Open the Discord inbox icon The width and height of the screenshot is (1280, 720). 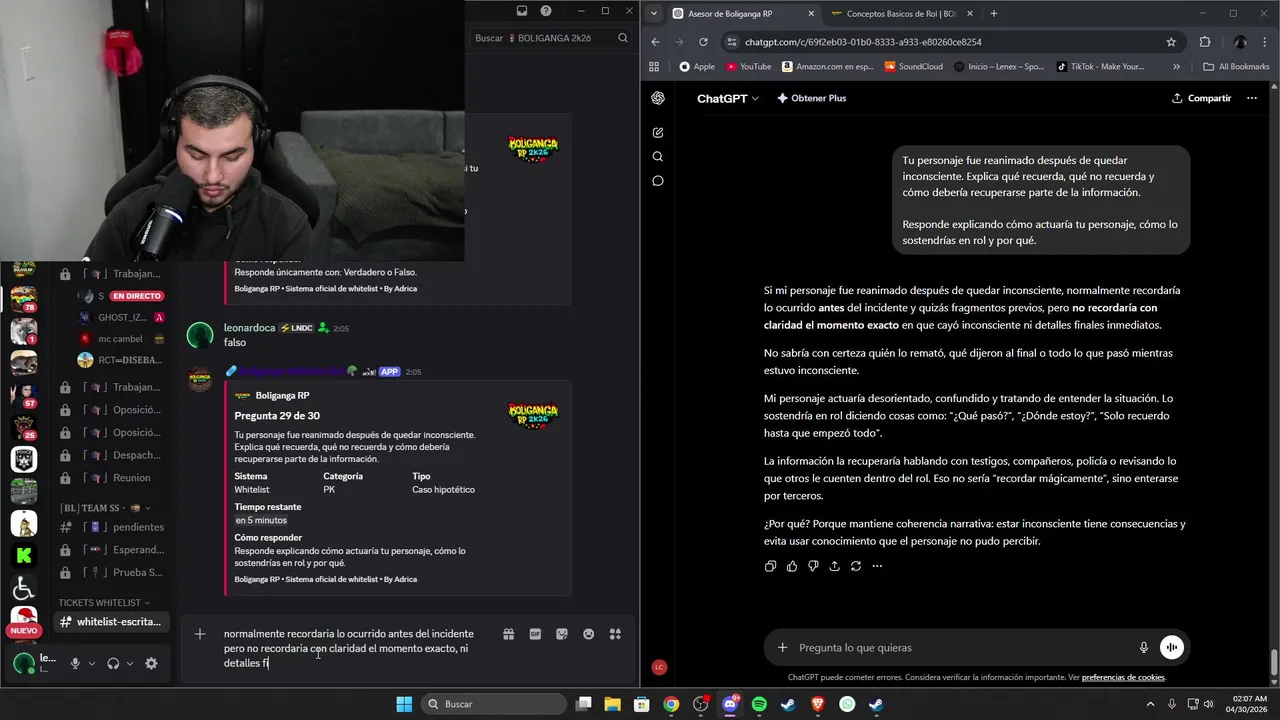tap(522, 11)
